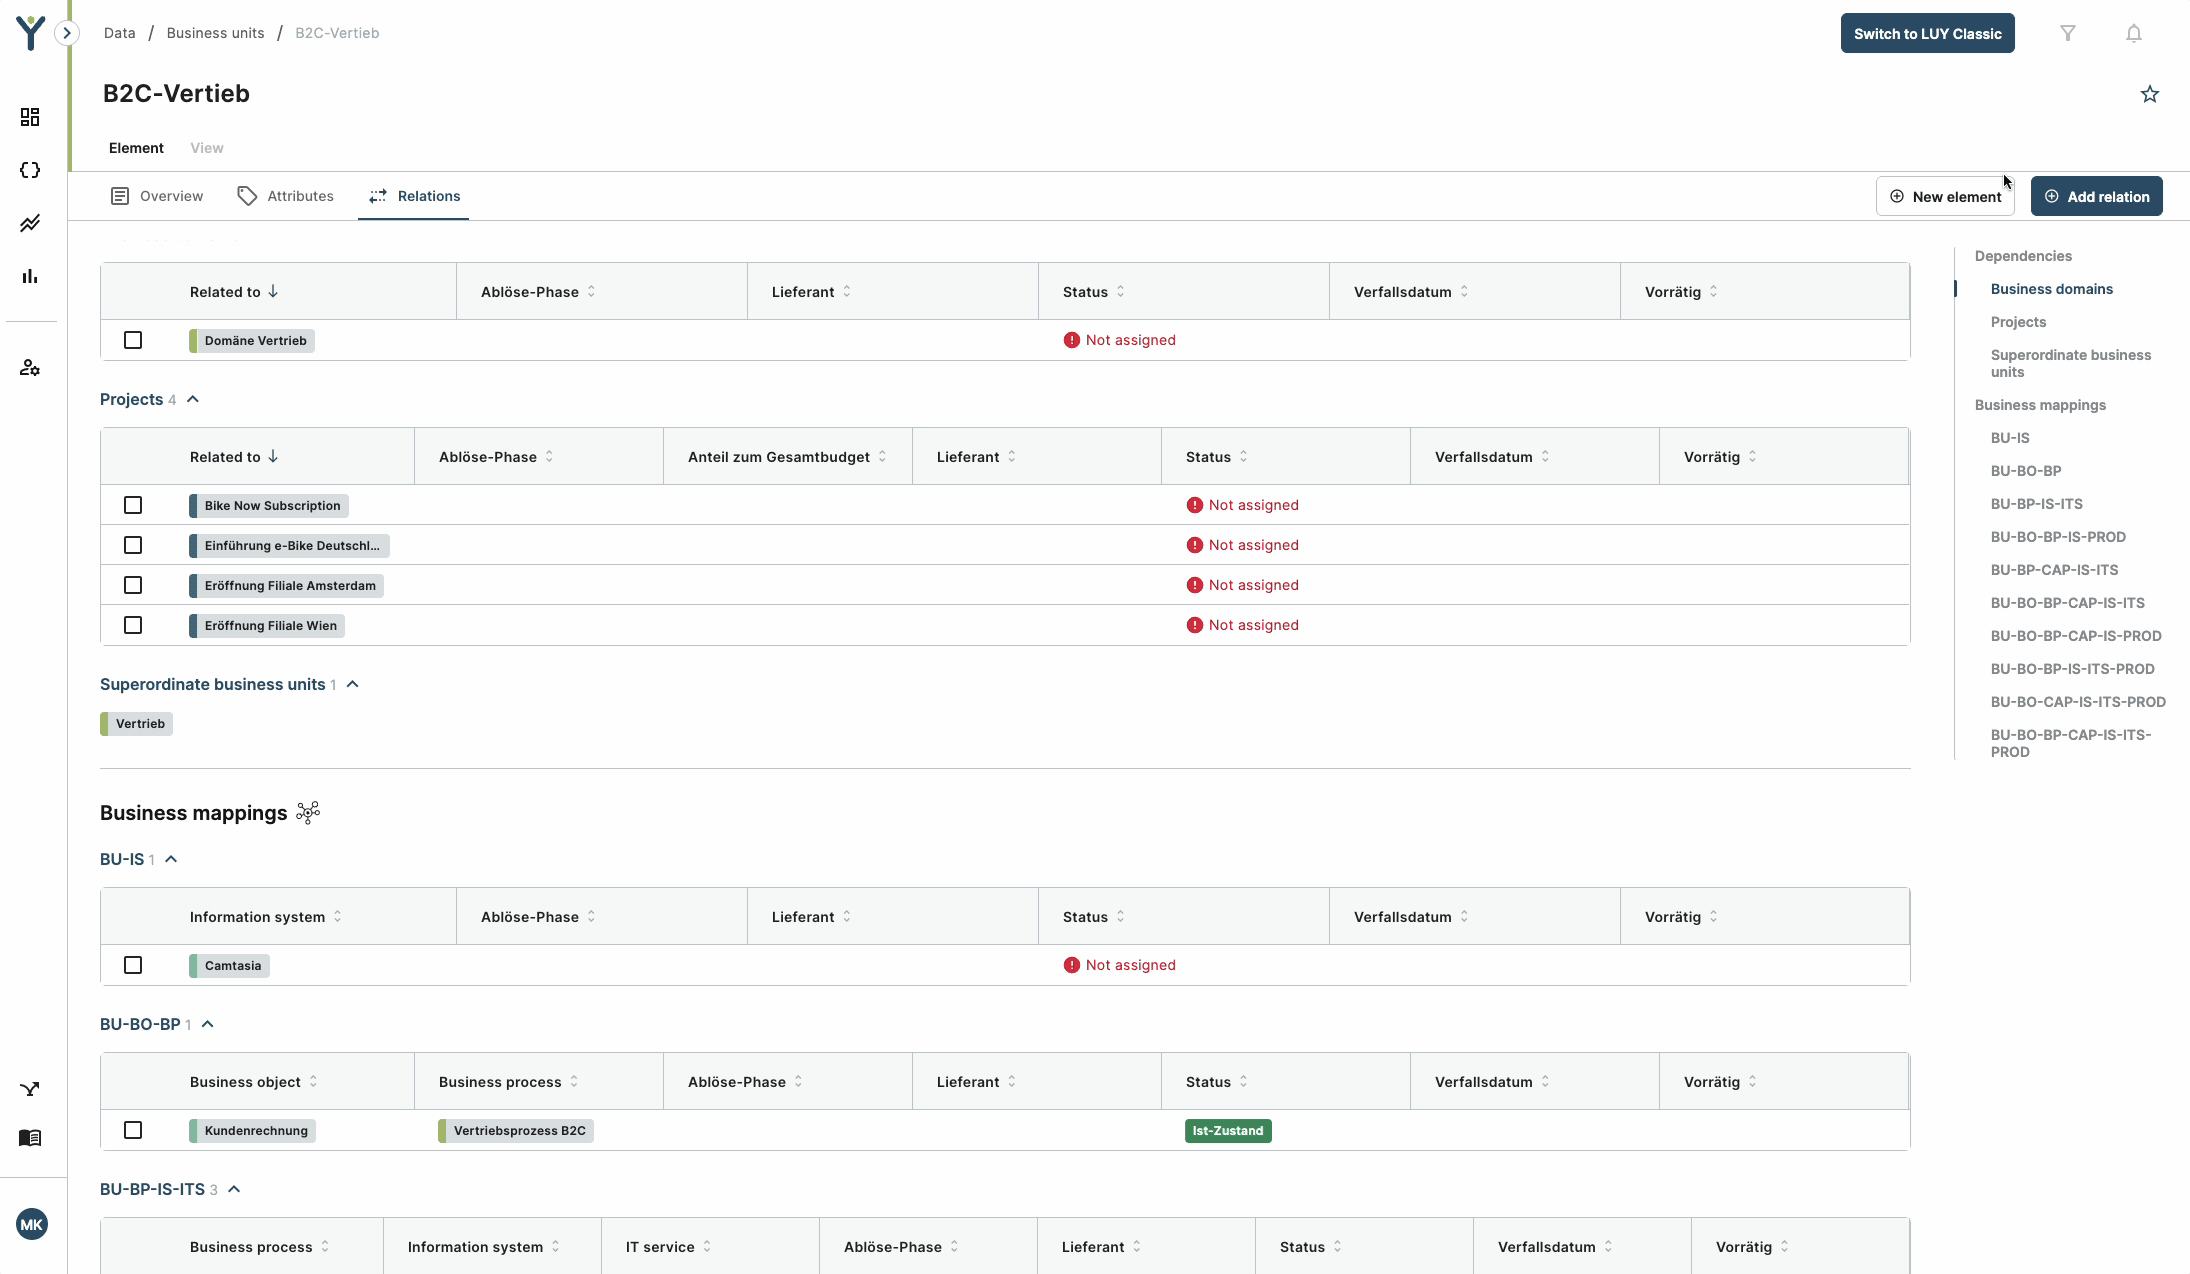Open the filter icon in the top bar
Screen dimensions: 2190x1274
(x=2068, y=33)
